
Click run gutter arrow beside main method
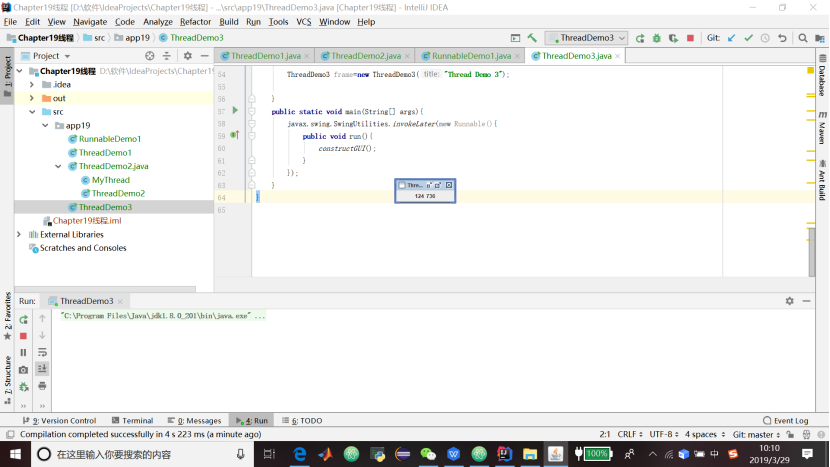point(235,110)
